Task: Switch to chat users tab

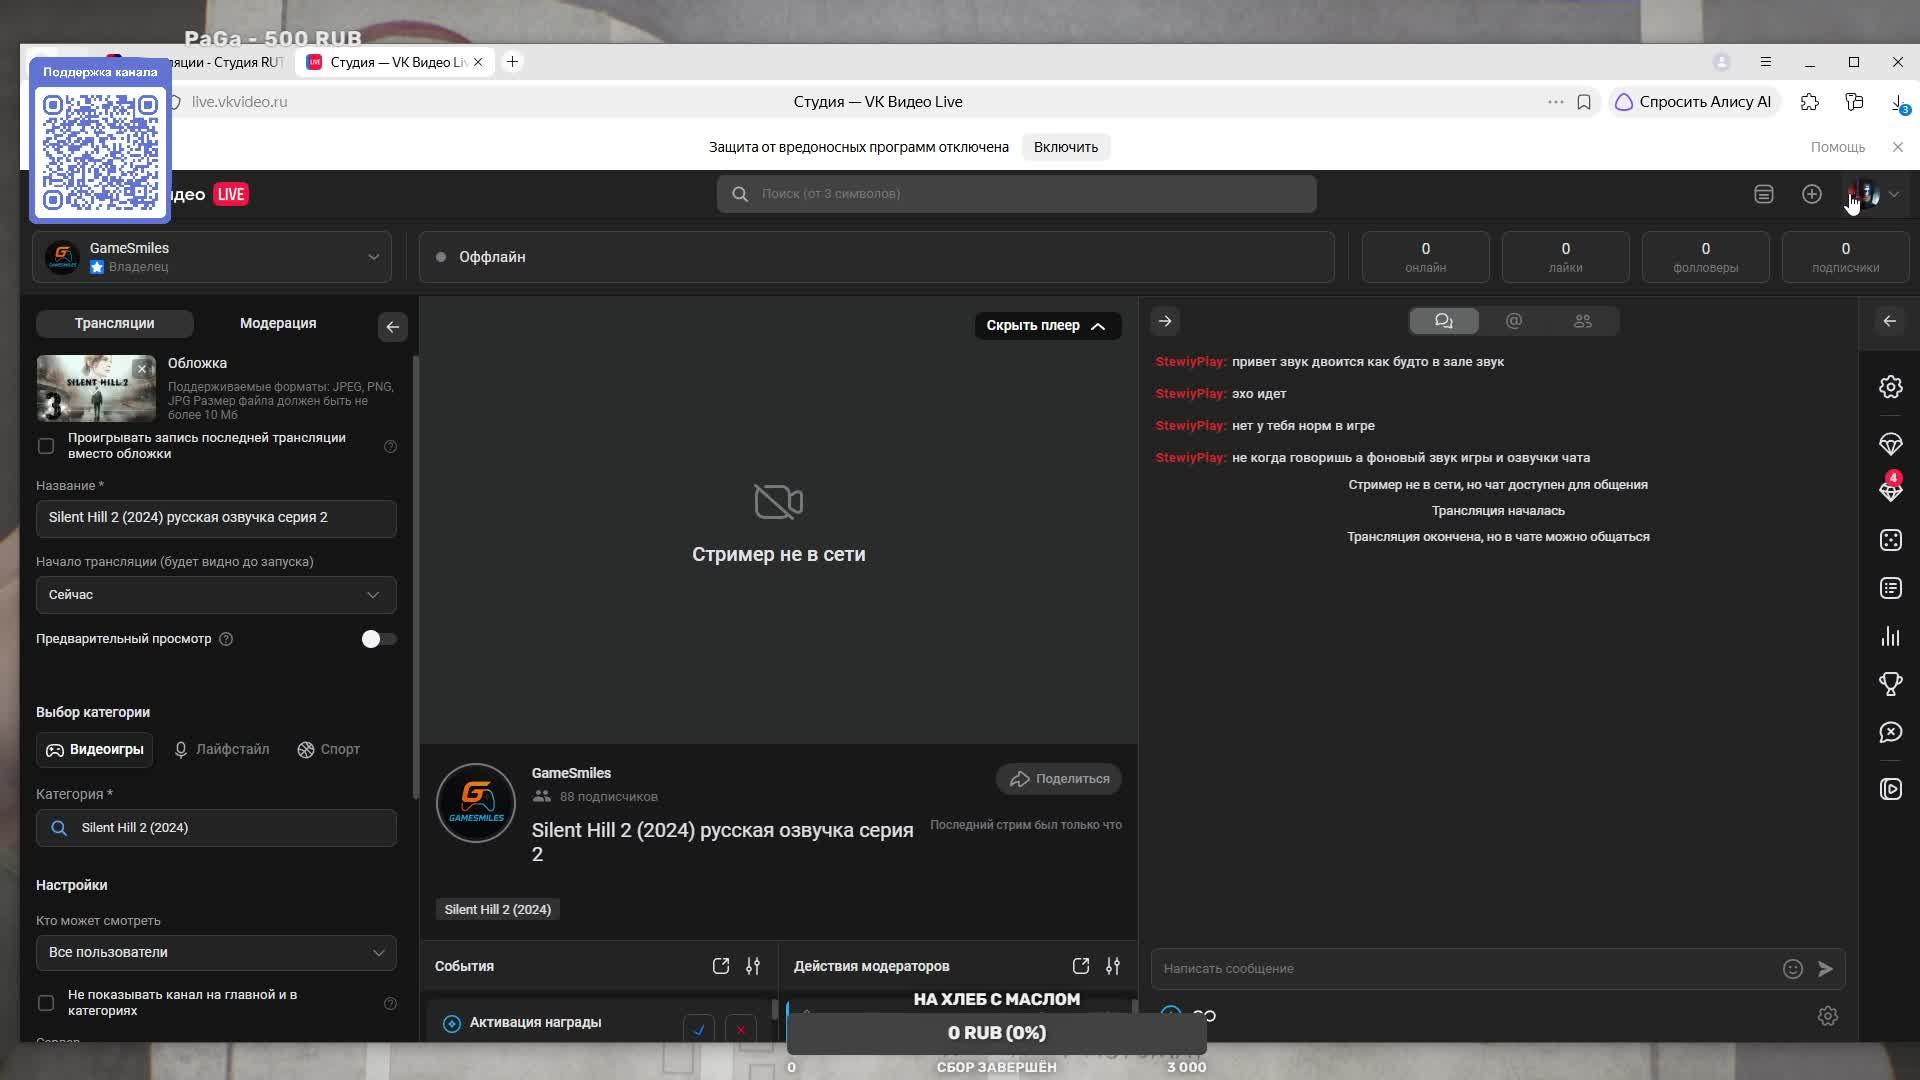Action: pos(1583,321)
